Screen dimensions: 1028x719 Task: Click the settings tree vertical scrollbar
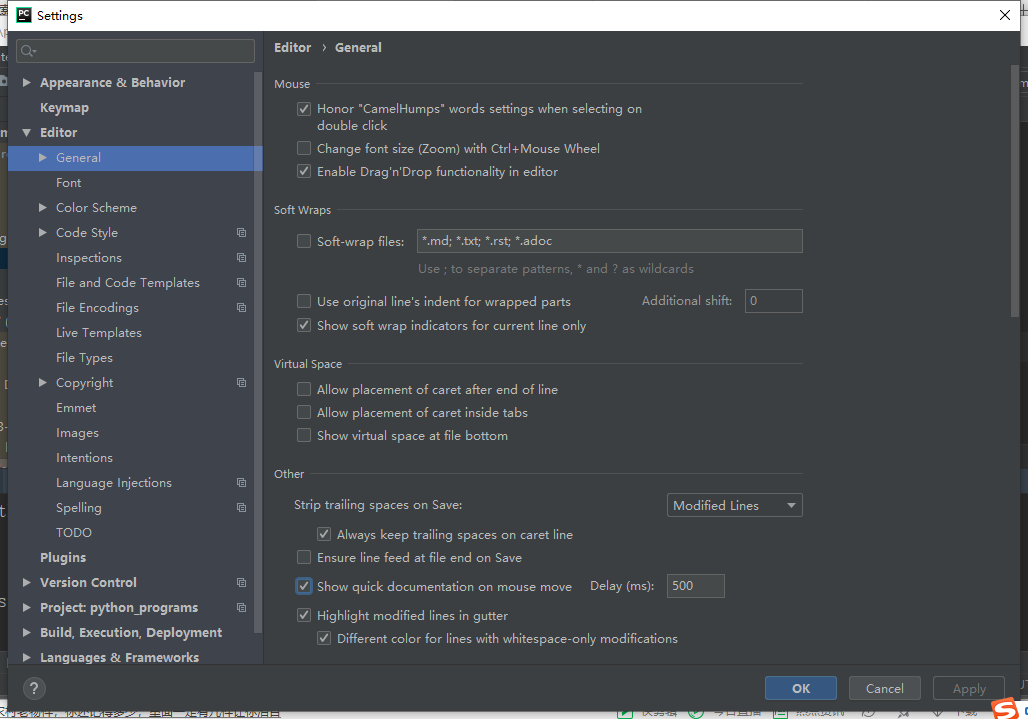(258, 352)
